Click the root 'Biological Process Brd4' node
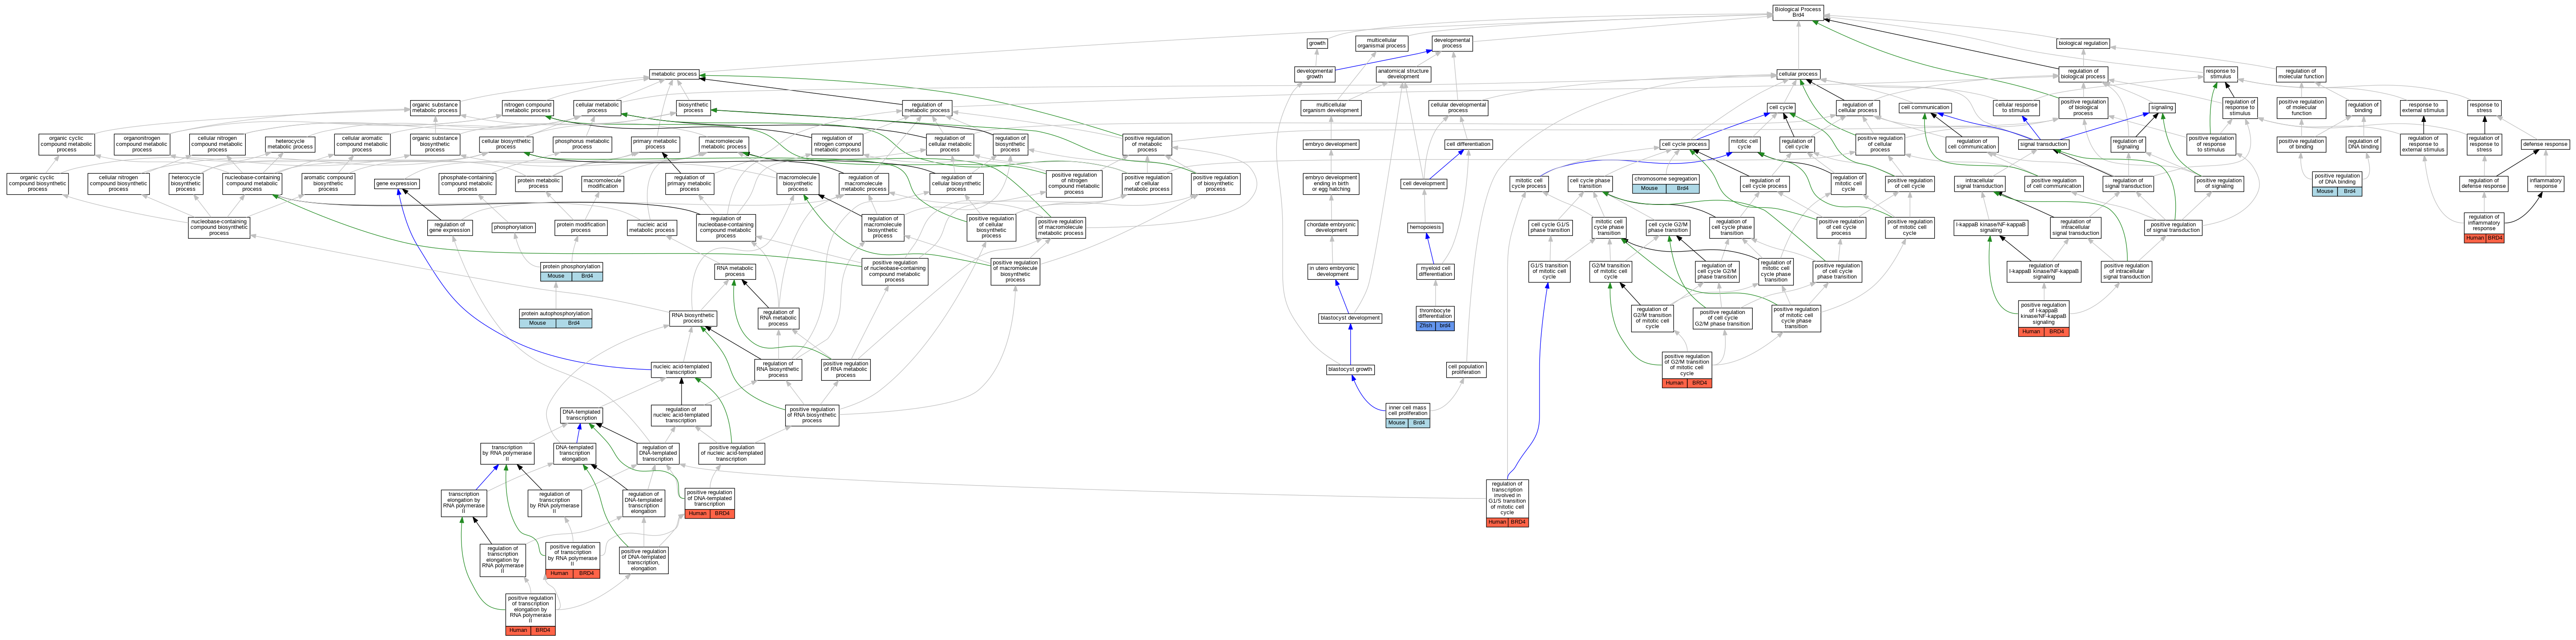Screen dimensions: 2576x640 pos(1798,12)
